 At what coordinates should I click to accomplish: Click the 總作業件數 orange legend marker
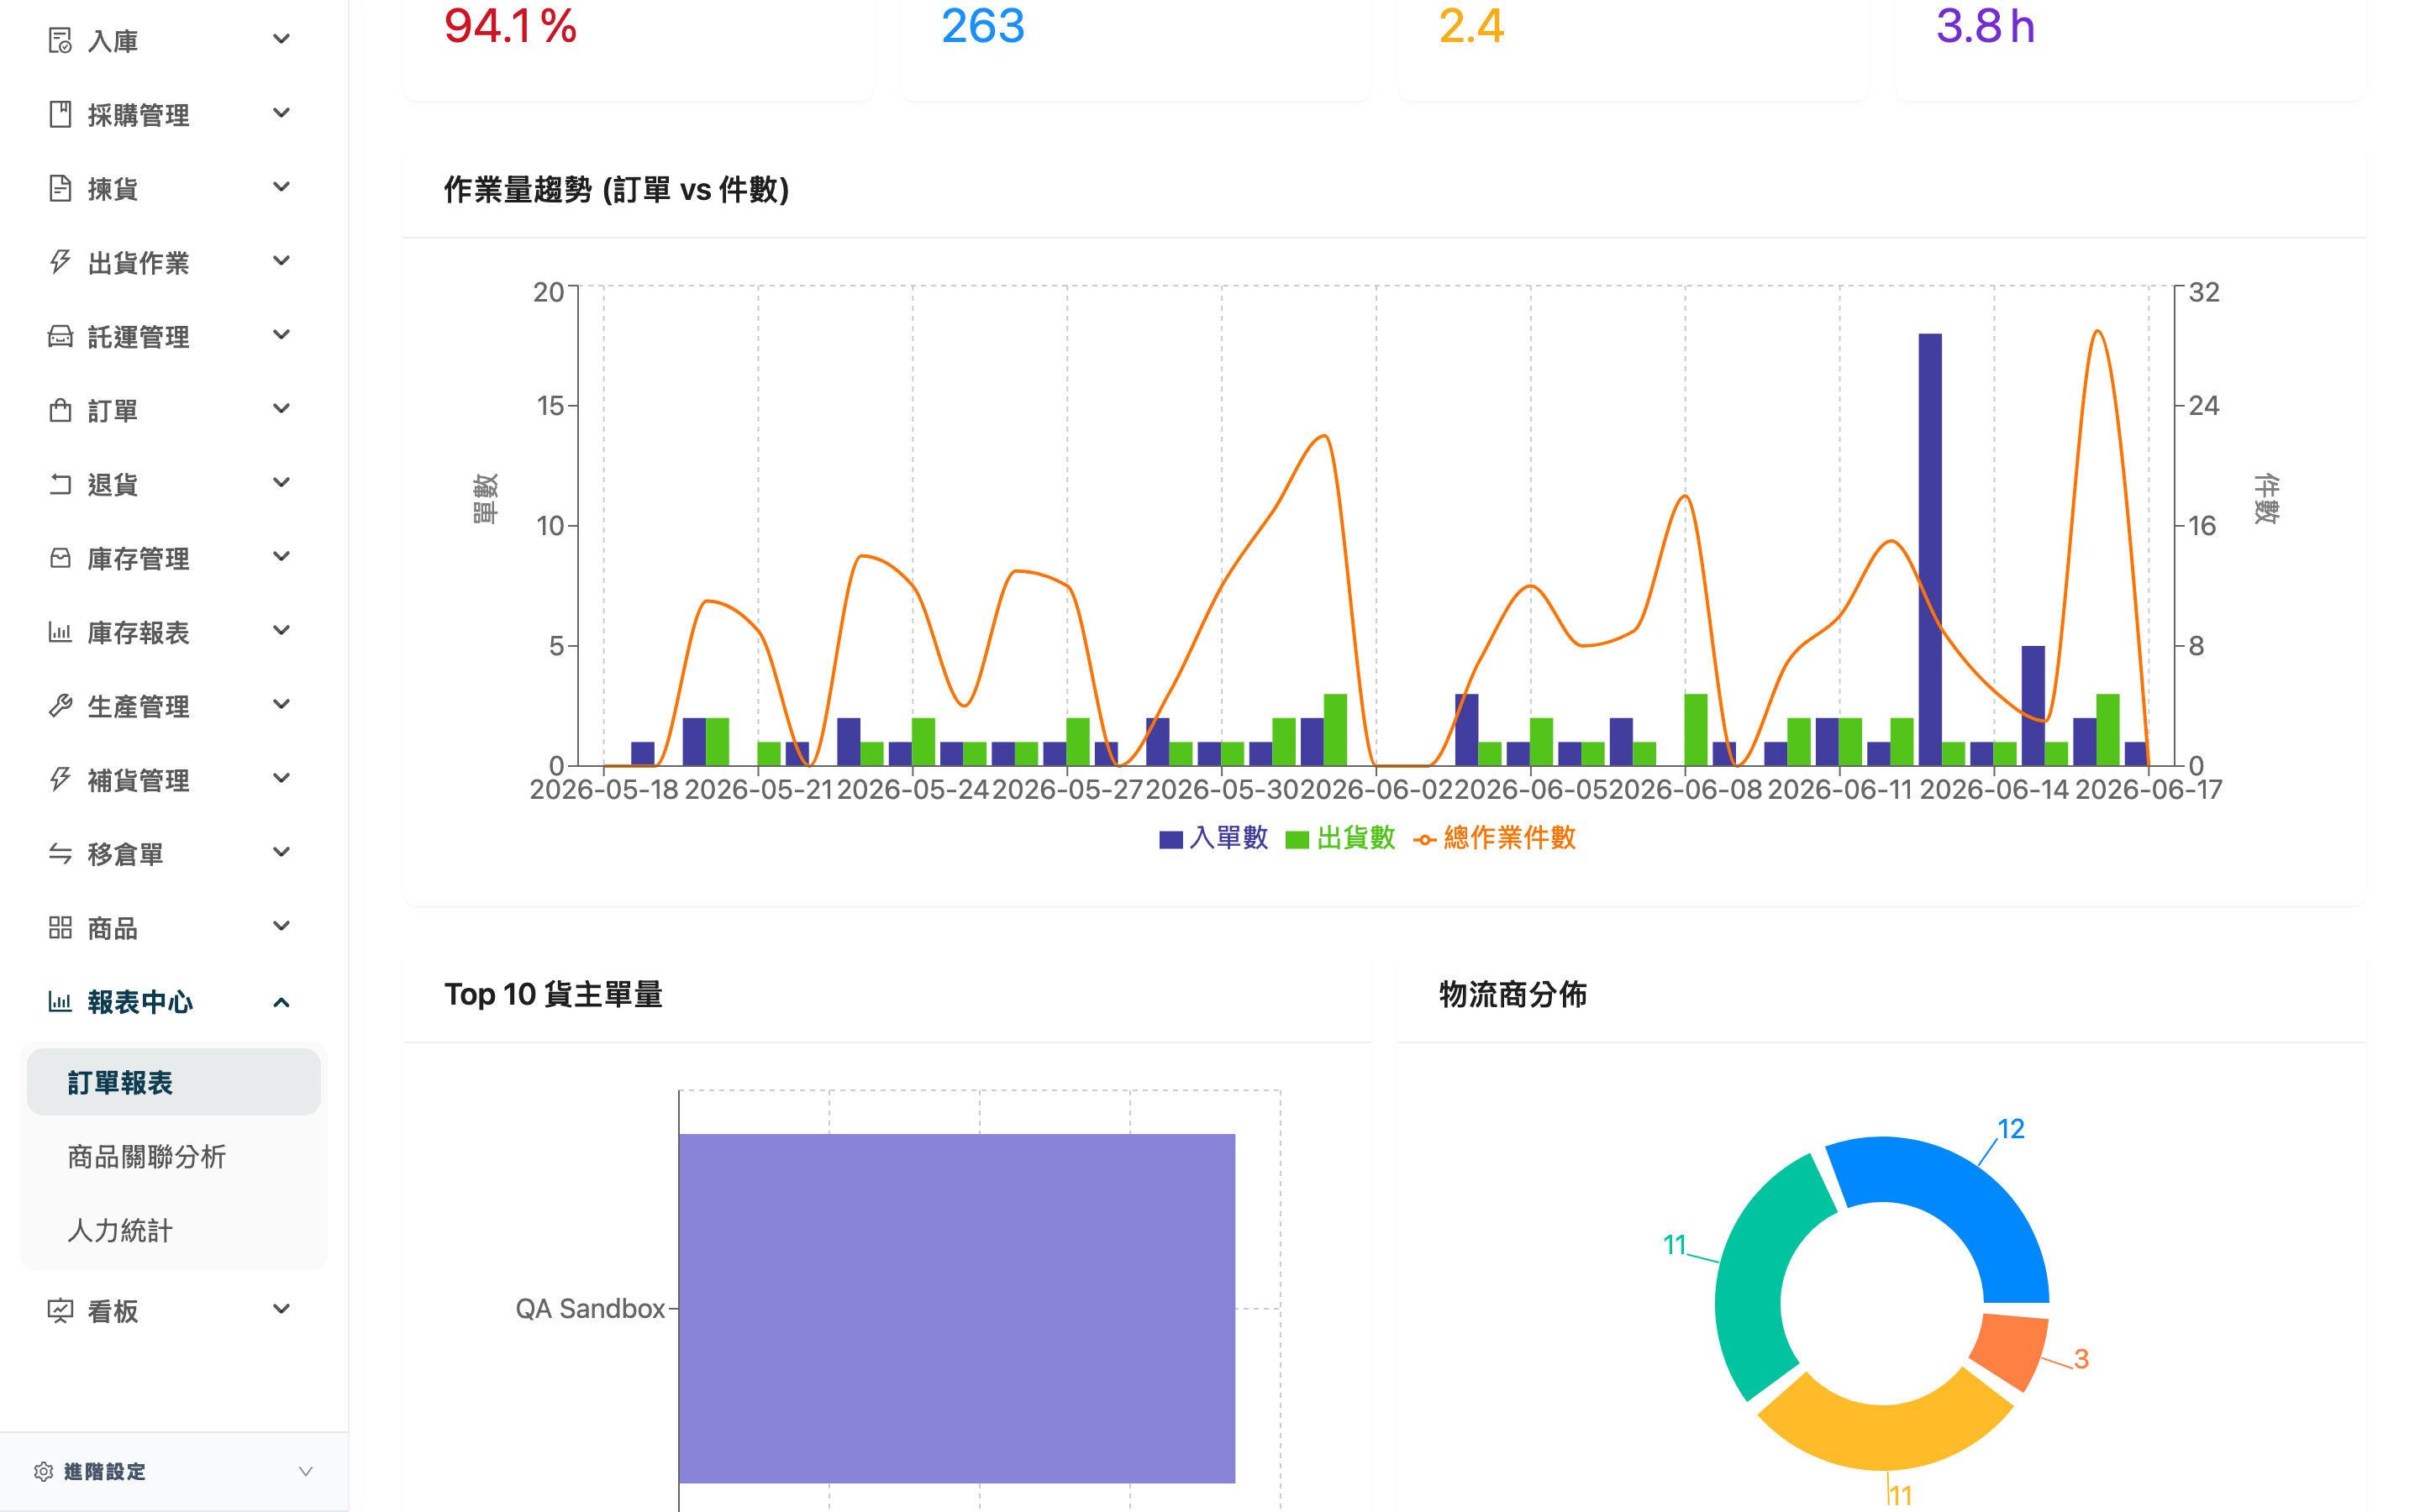click(x=1425, y=840)
